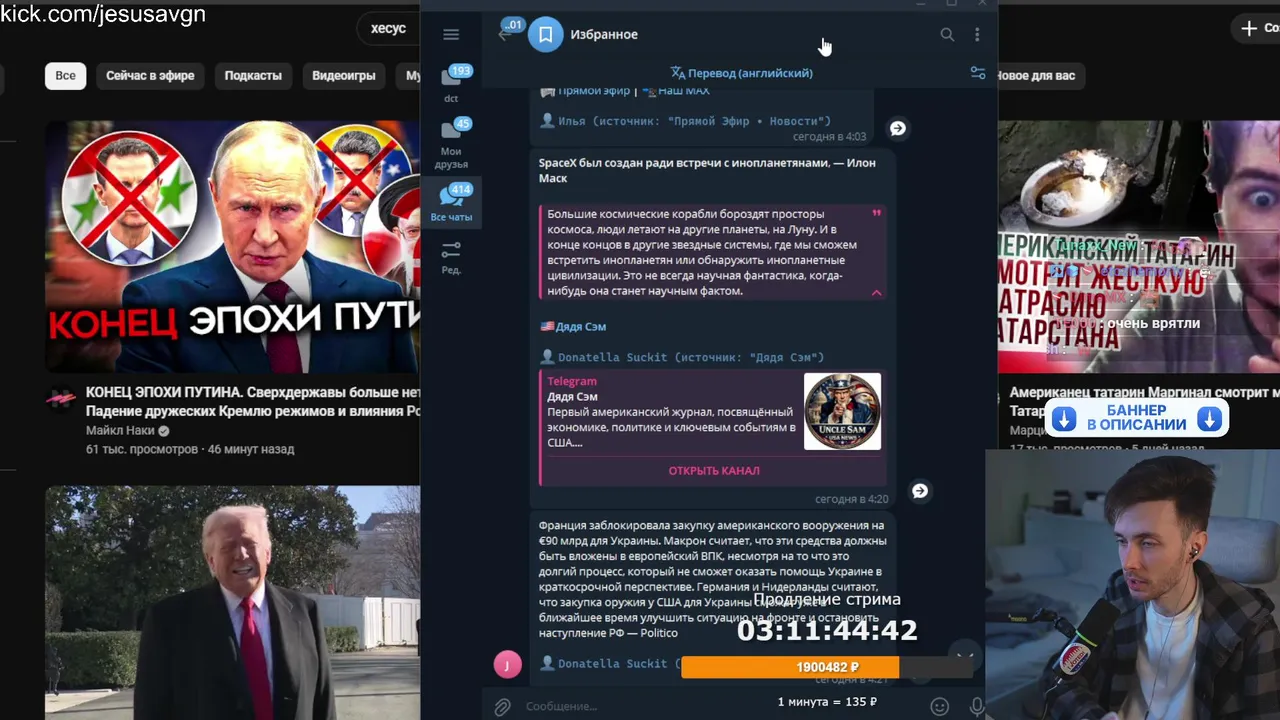The width and height of the screenshot is (1280, 720).
Task: Collapse the quoted text about космические корабли
Action: (x=876, y=292)
